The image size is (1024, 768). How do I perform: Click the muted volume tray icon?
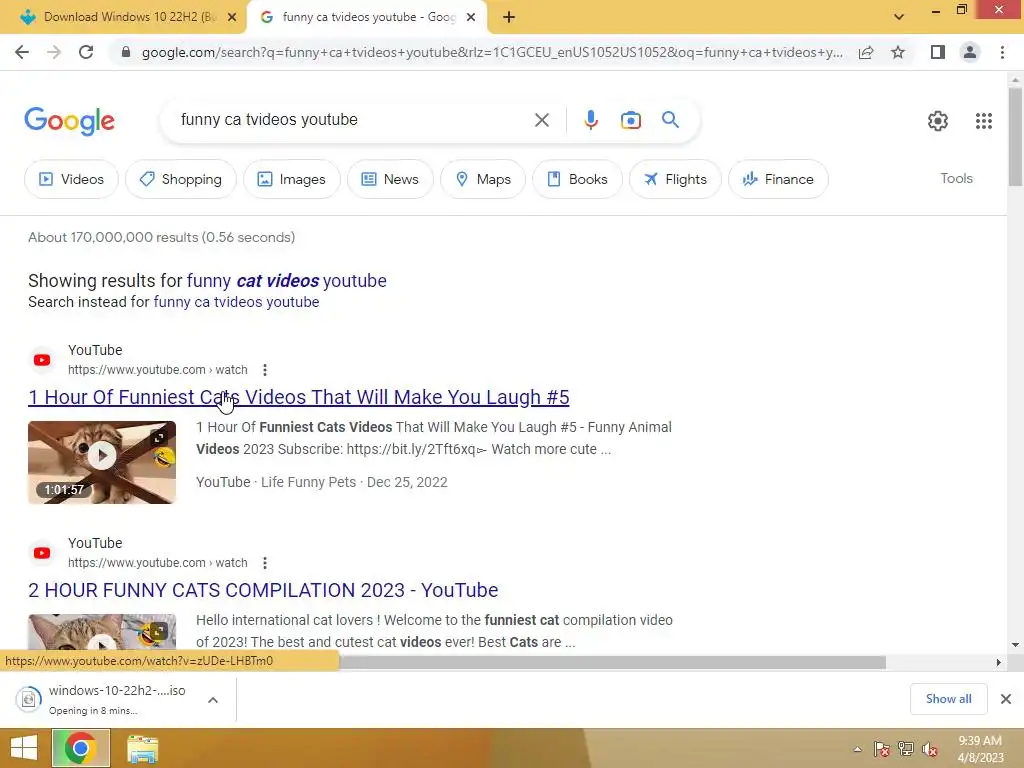[x=930, y=749]
